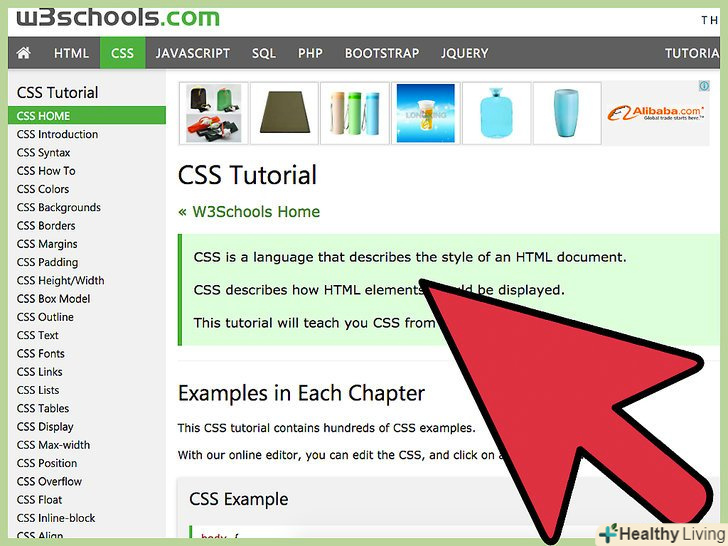Click the CSS Example box heading
The height and width of the screenshot is (546, 728).
(x=239, y=499)
